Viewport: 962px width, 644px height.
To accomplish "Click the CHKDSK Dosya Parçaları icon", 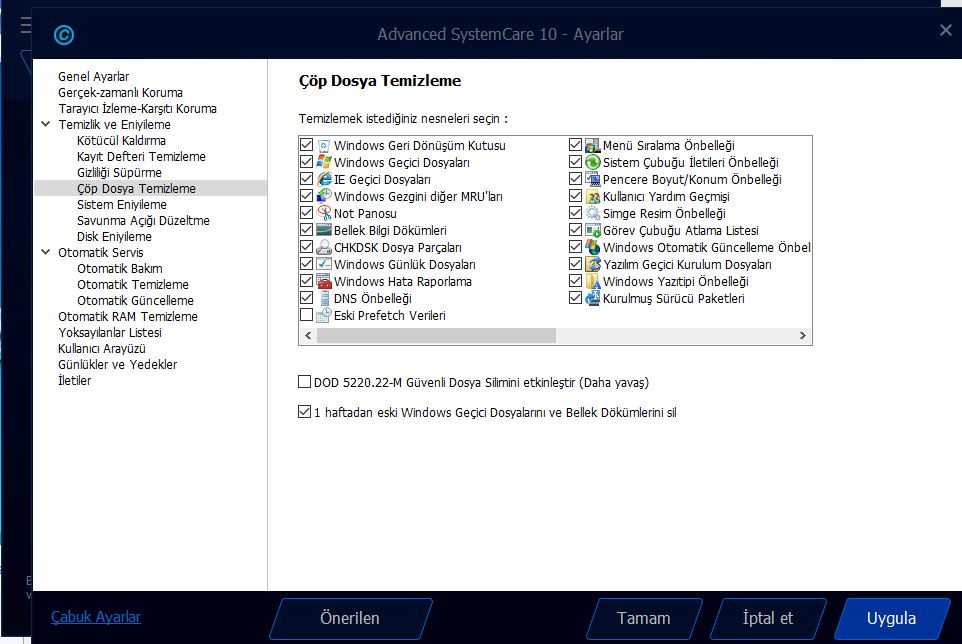I will click(323, 247).
